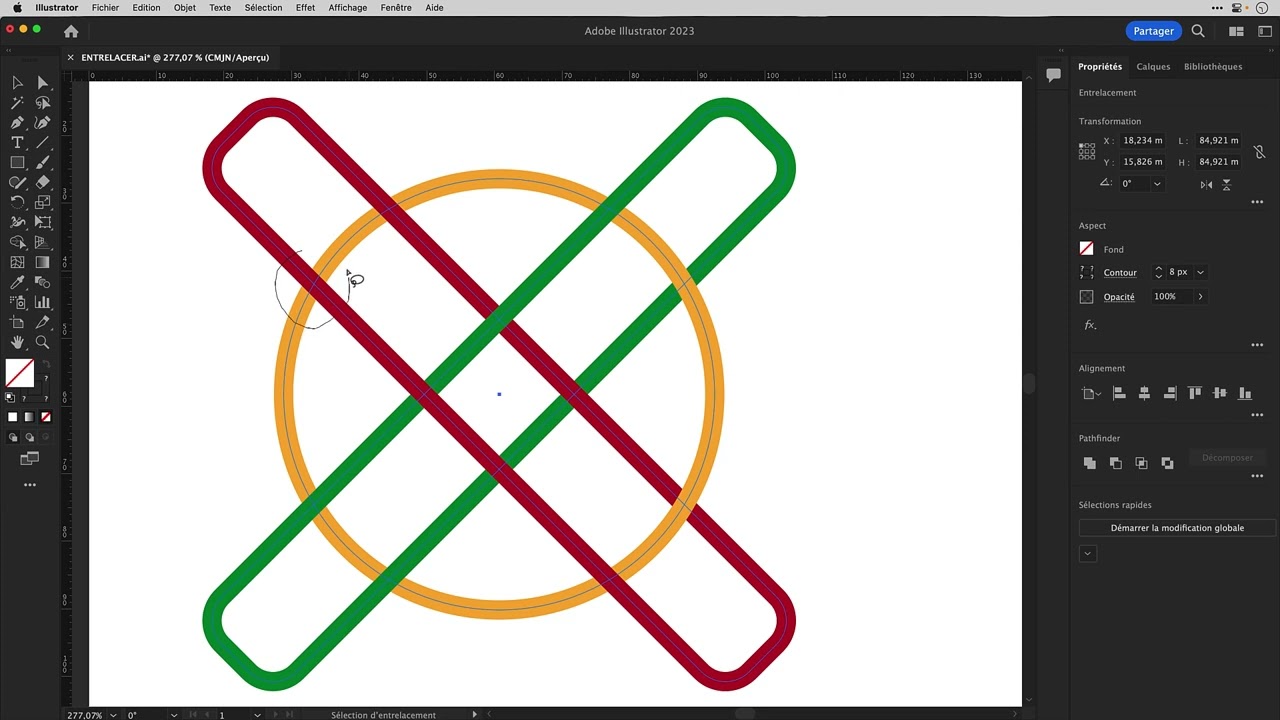
Task: Select the Pen tool
Action: (x=17, y=123)
